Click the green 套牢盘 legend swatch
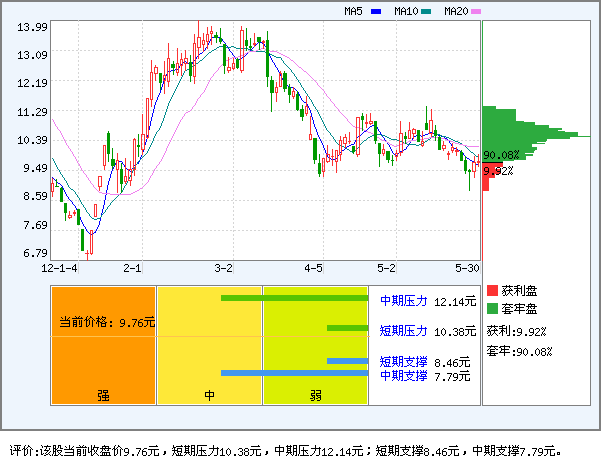The height and width of the screenshot is (456, 601). tap(492, 308)
